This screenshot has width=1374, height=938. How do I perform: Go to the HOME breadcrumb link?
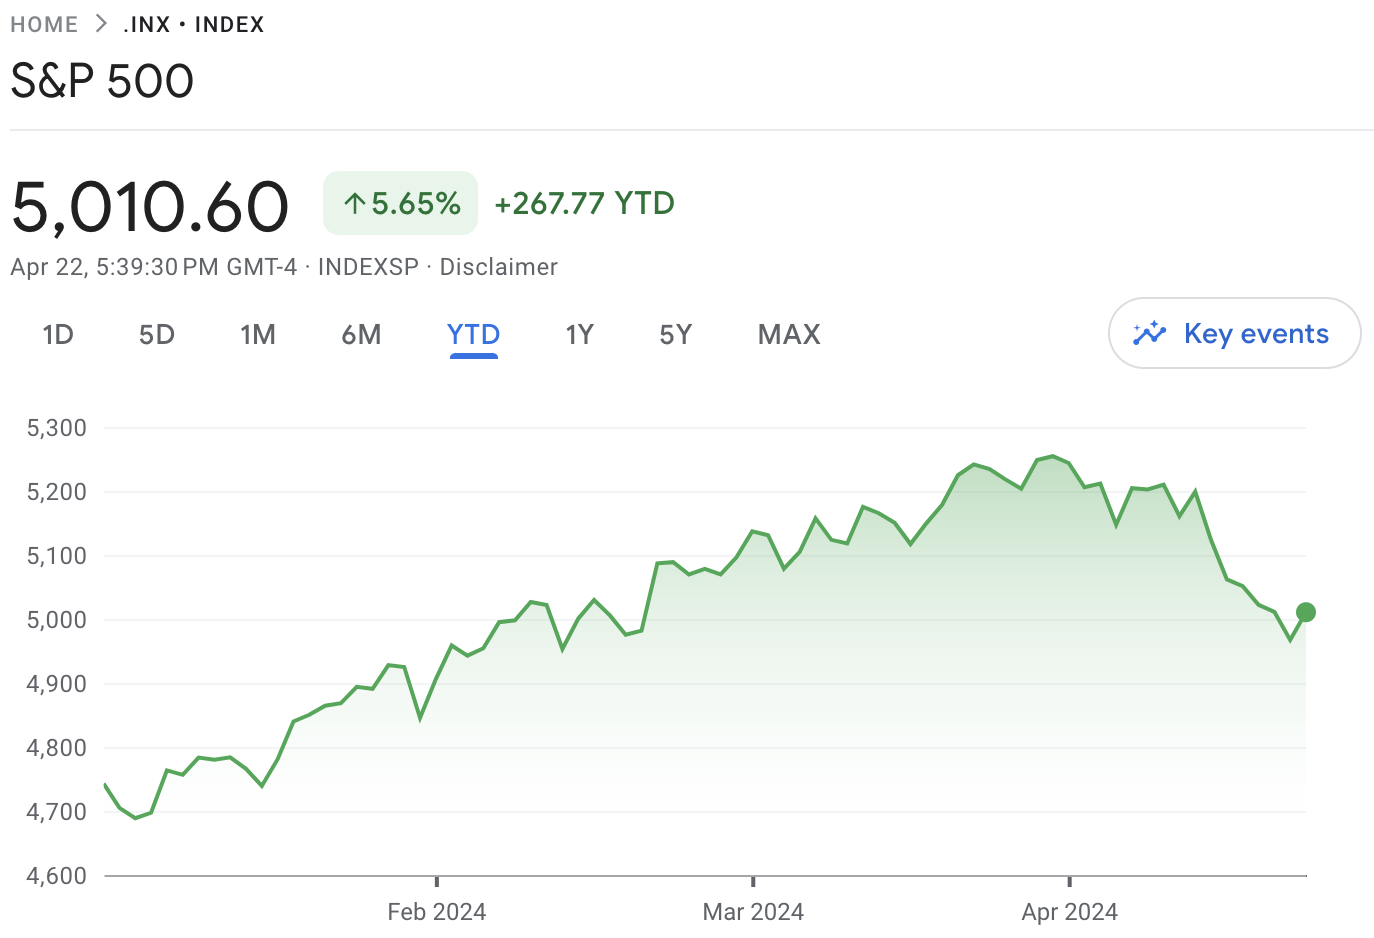pyautogui.click(x=44, y=24)
